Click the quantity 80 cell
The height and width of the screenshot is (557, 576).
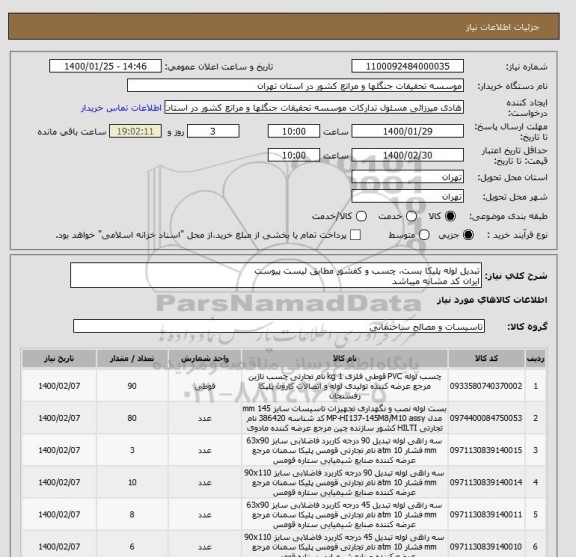[x=132, y=418]
